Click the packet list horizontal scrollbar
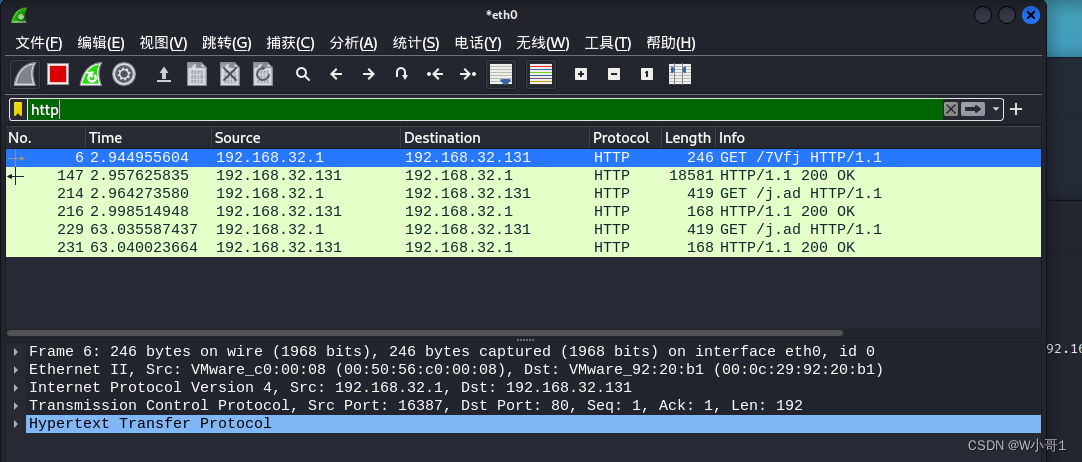 (x=424, y=333)
